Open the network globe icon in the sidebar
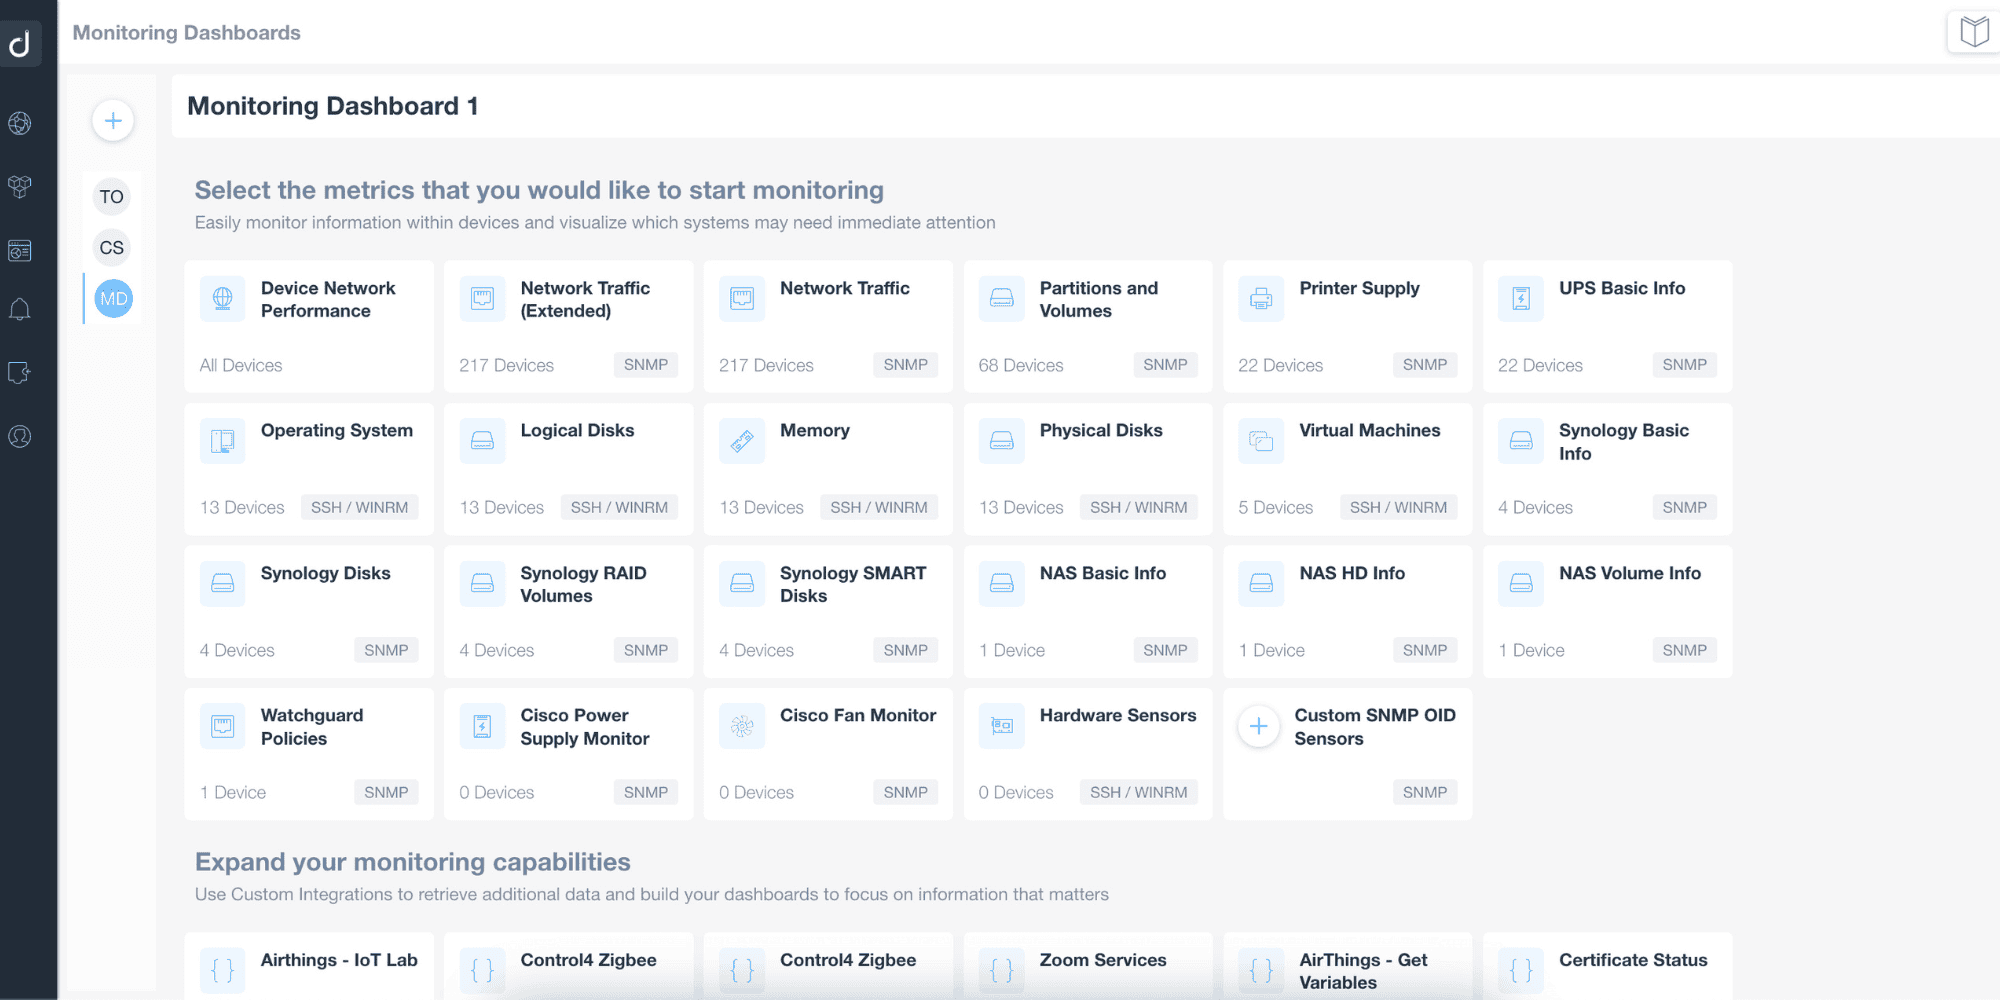 tap(20, 123)
